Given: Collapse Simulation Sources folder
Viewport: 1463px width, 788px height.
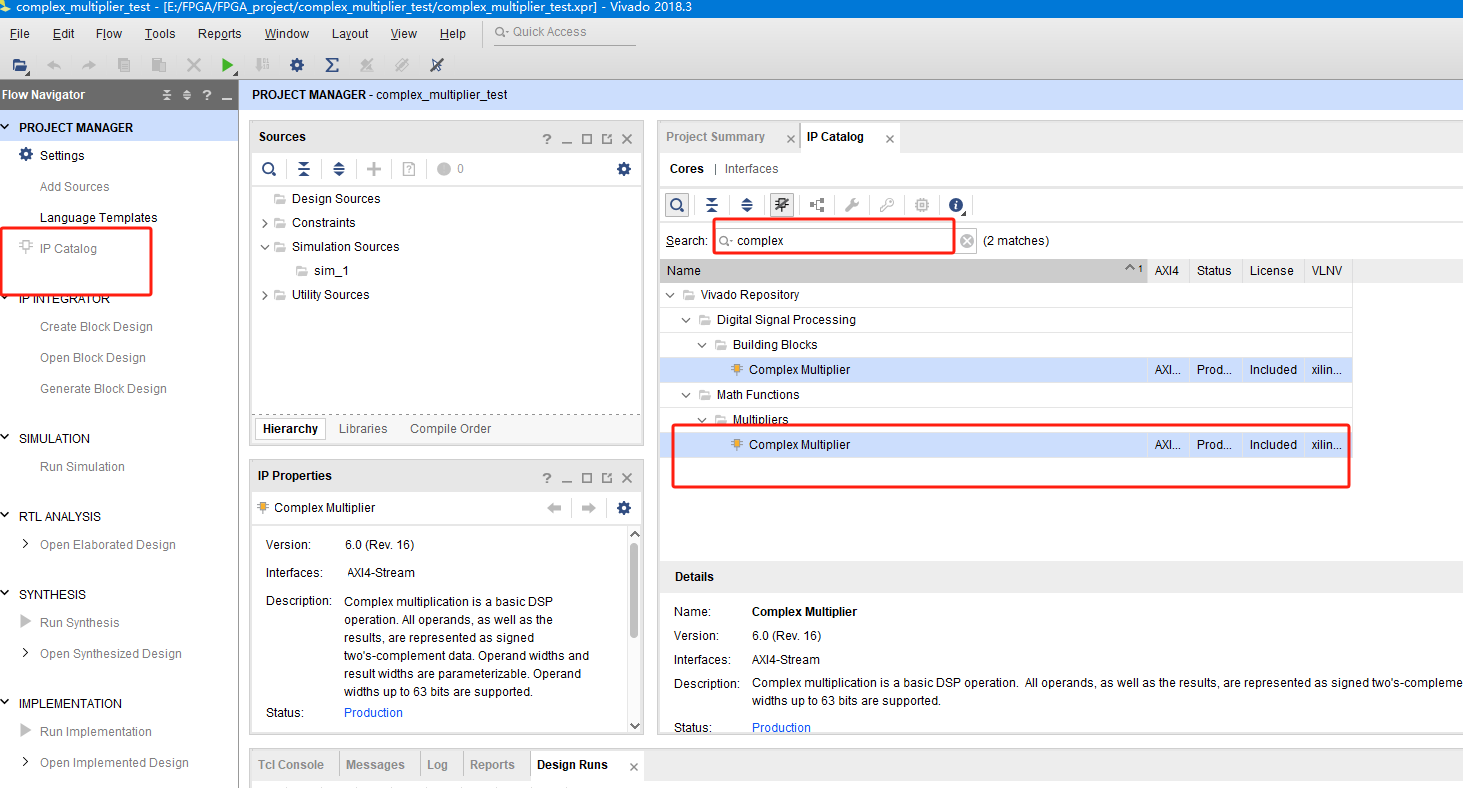Looking at the screenshot, I should (265, 247).
